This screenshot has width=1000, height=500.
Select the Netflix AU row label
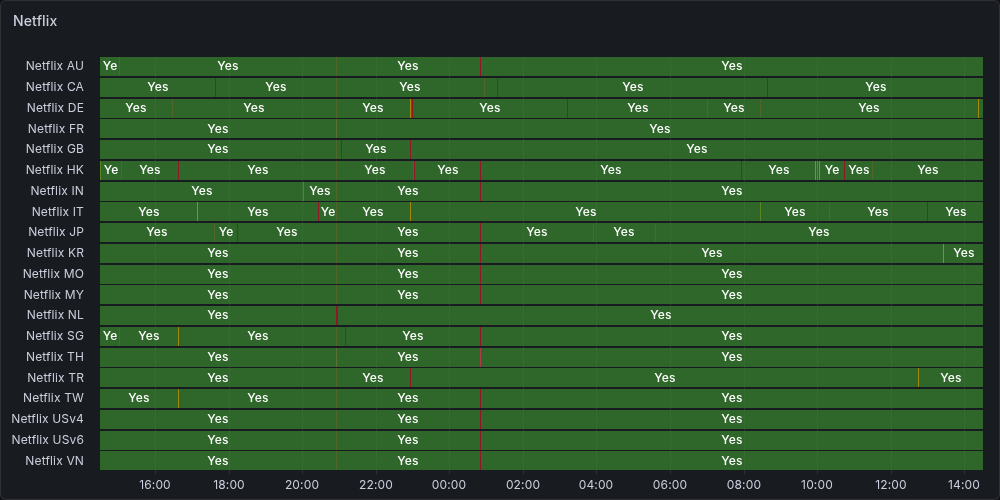click(55, 66)
